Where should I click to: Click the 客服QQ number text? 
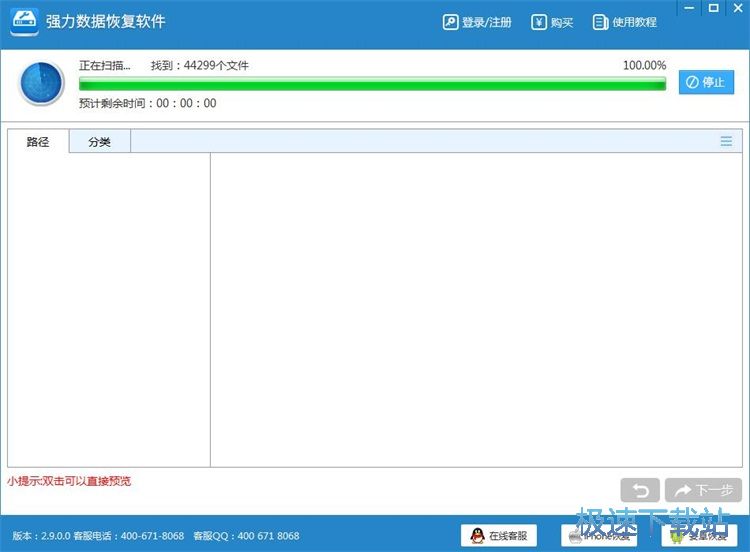click(x=246, y=536)
